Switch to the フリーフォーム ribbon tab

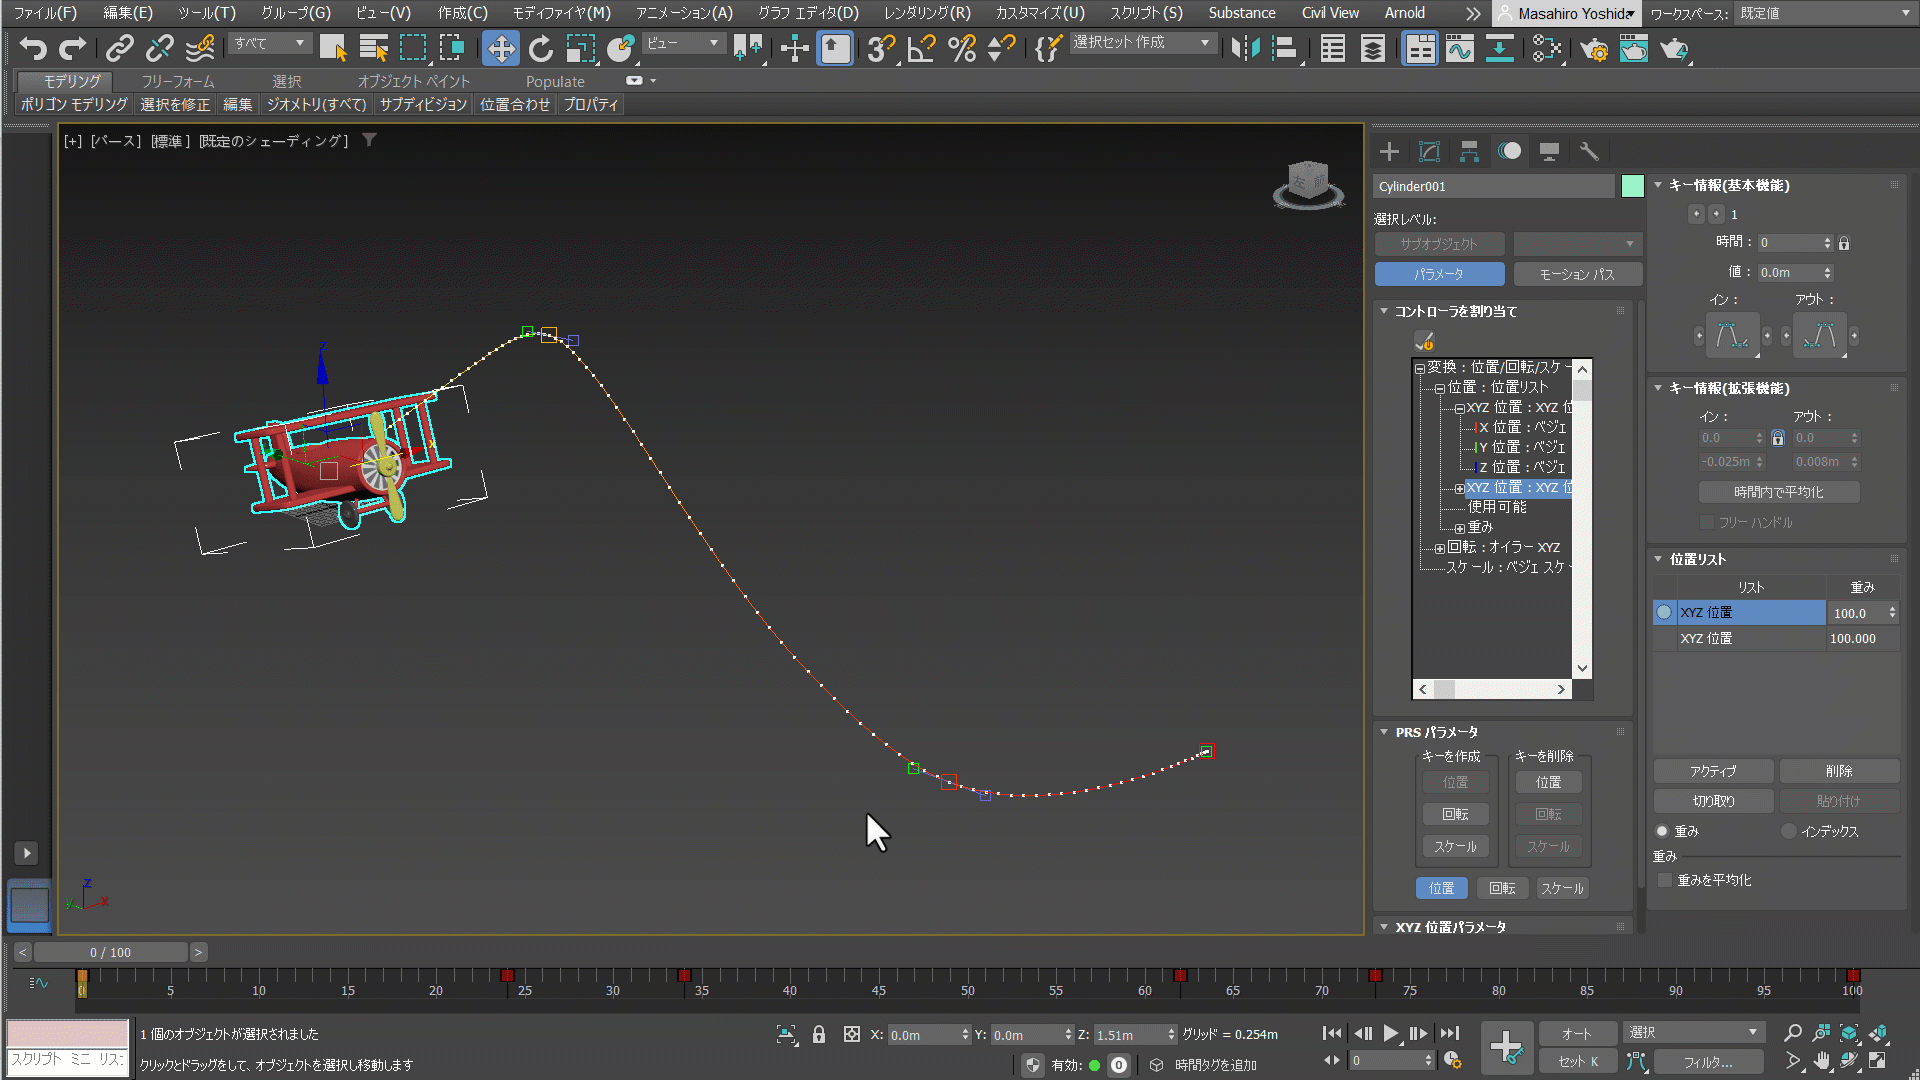[x=177, y=81]
